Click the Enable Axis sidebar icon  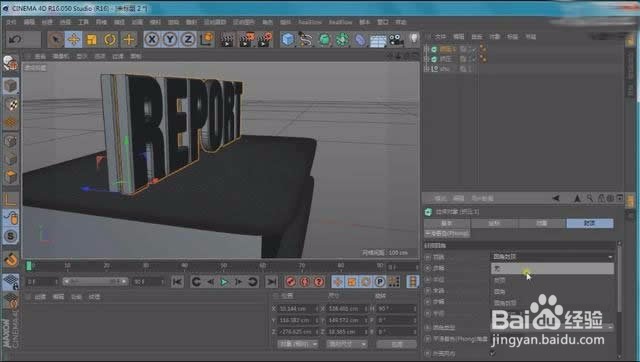point(11,200)
